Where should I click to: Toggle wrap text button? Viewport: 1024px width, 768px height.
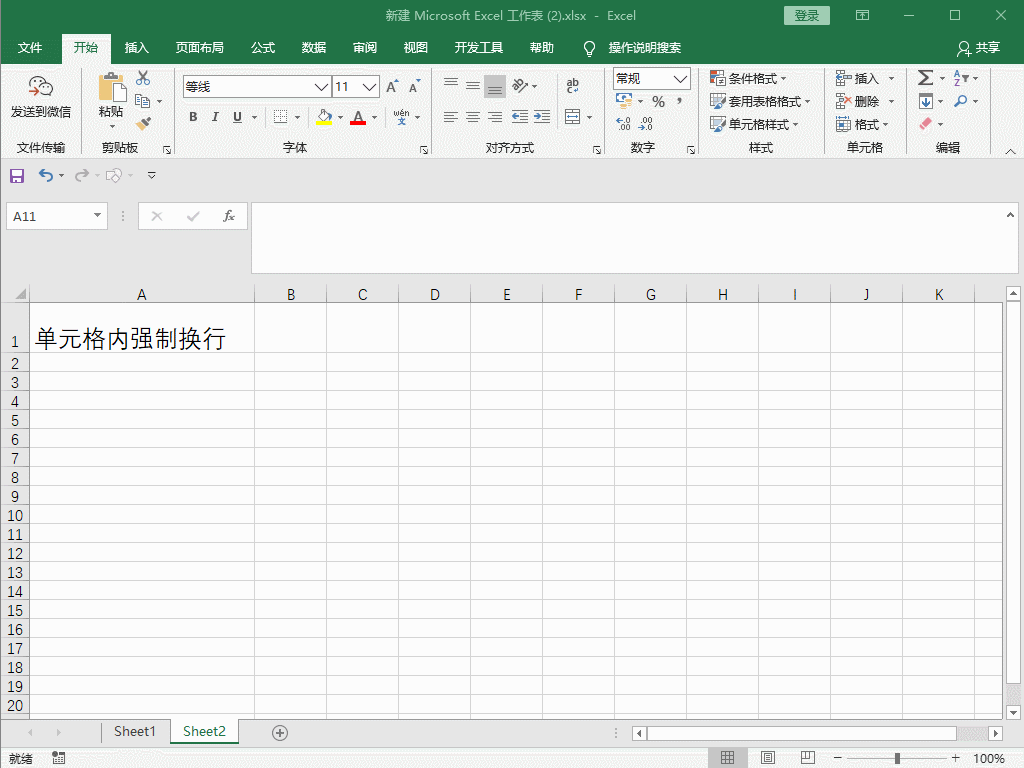click(573, 86)
